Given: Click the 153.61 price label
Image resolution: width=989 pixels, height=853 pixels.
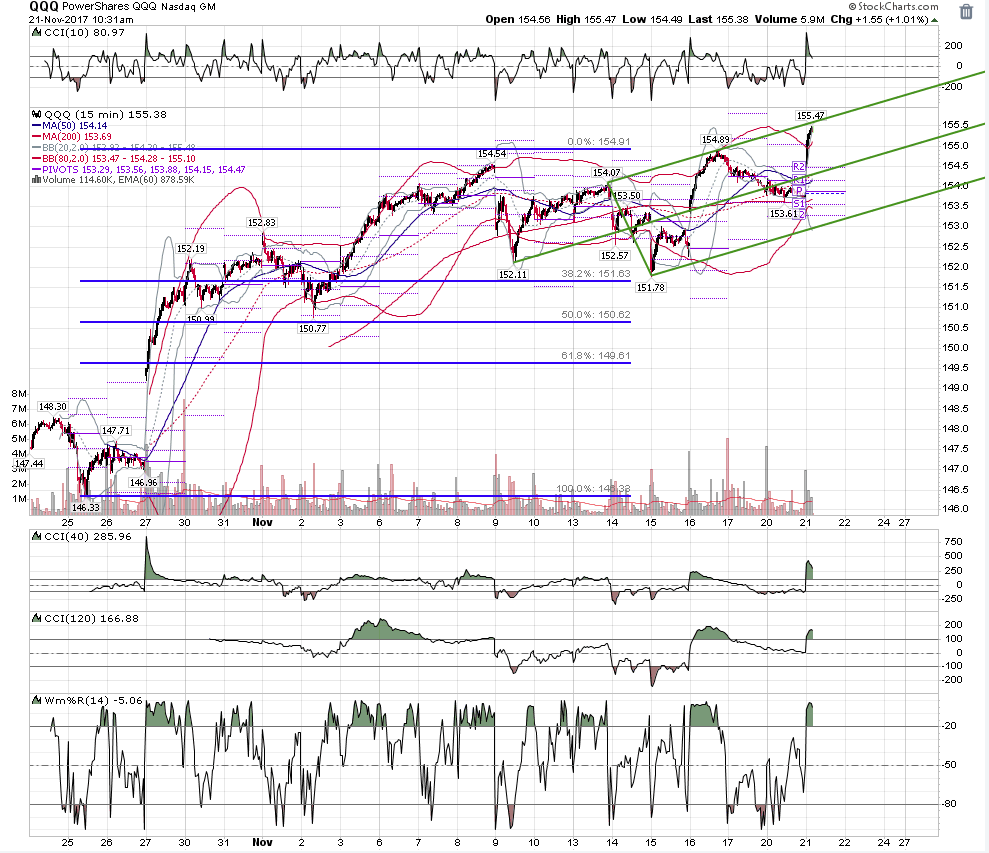Looking at the screenshot, I should tap(784, 213).
